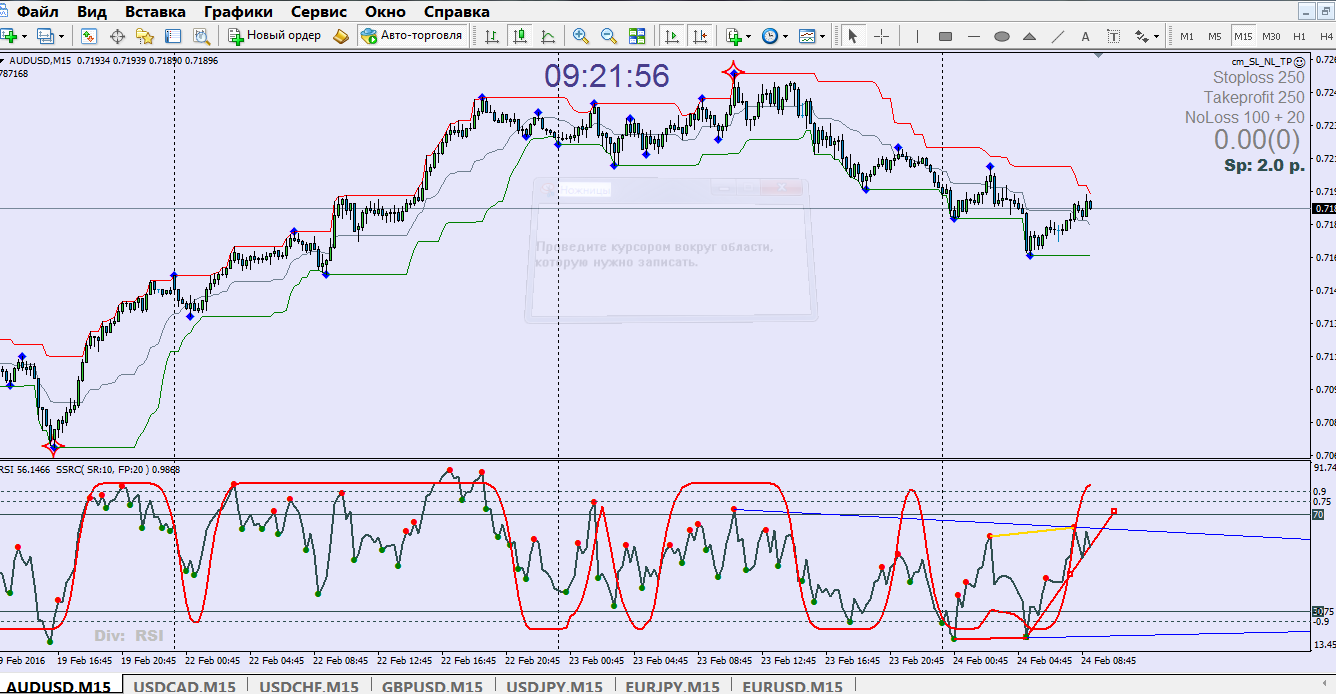Open the Market Watch window
Screen dimensions: 1336x694
[x=89, y=36]
